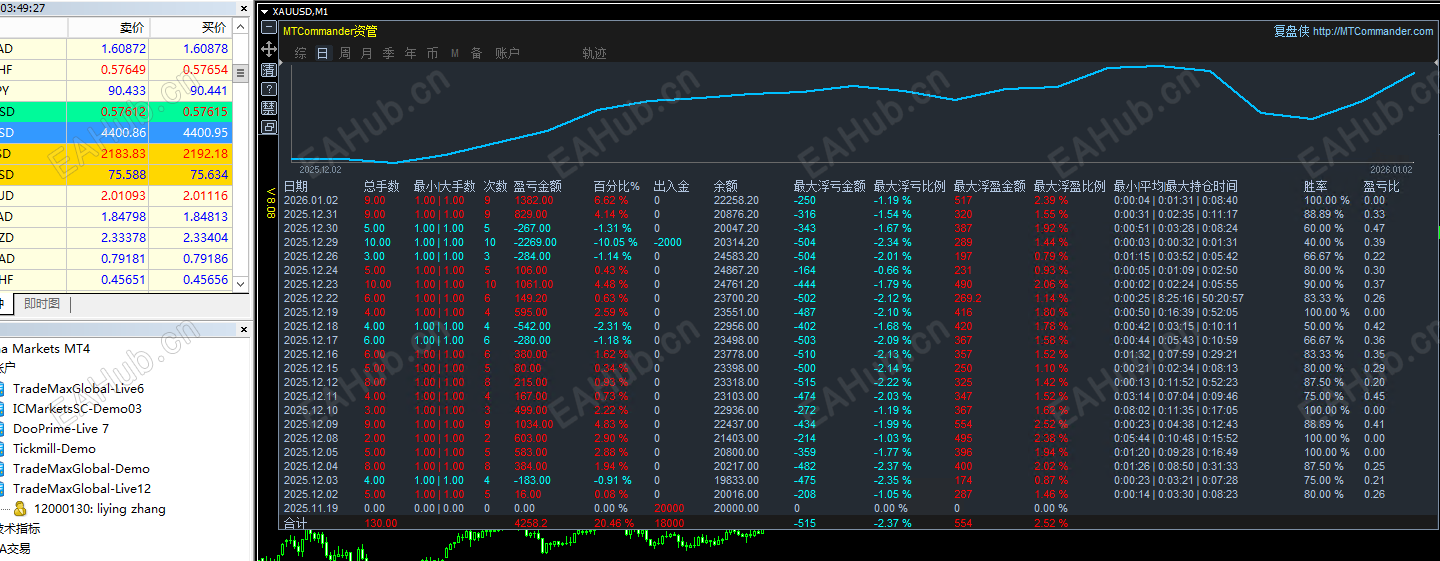Select the 4400.86 bid price row in Market Watch

[x=115, y=132]
